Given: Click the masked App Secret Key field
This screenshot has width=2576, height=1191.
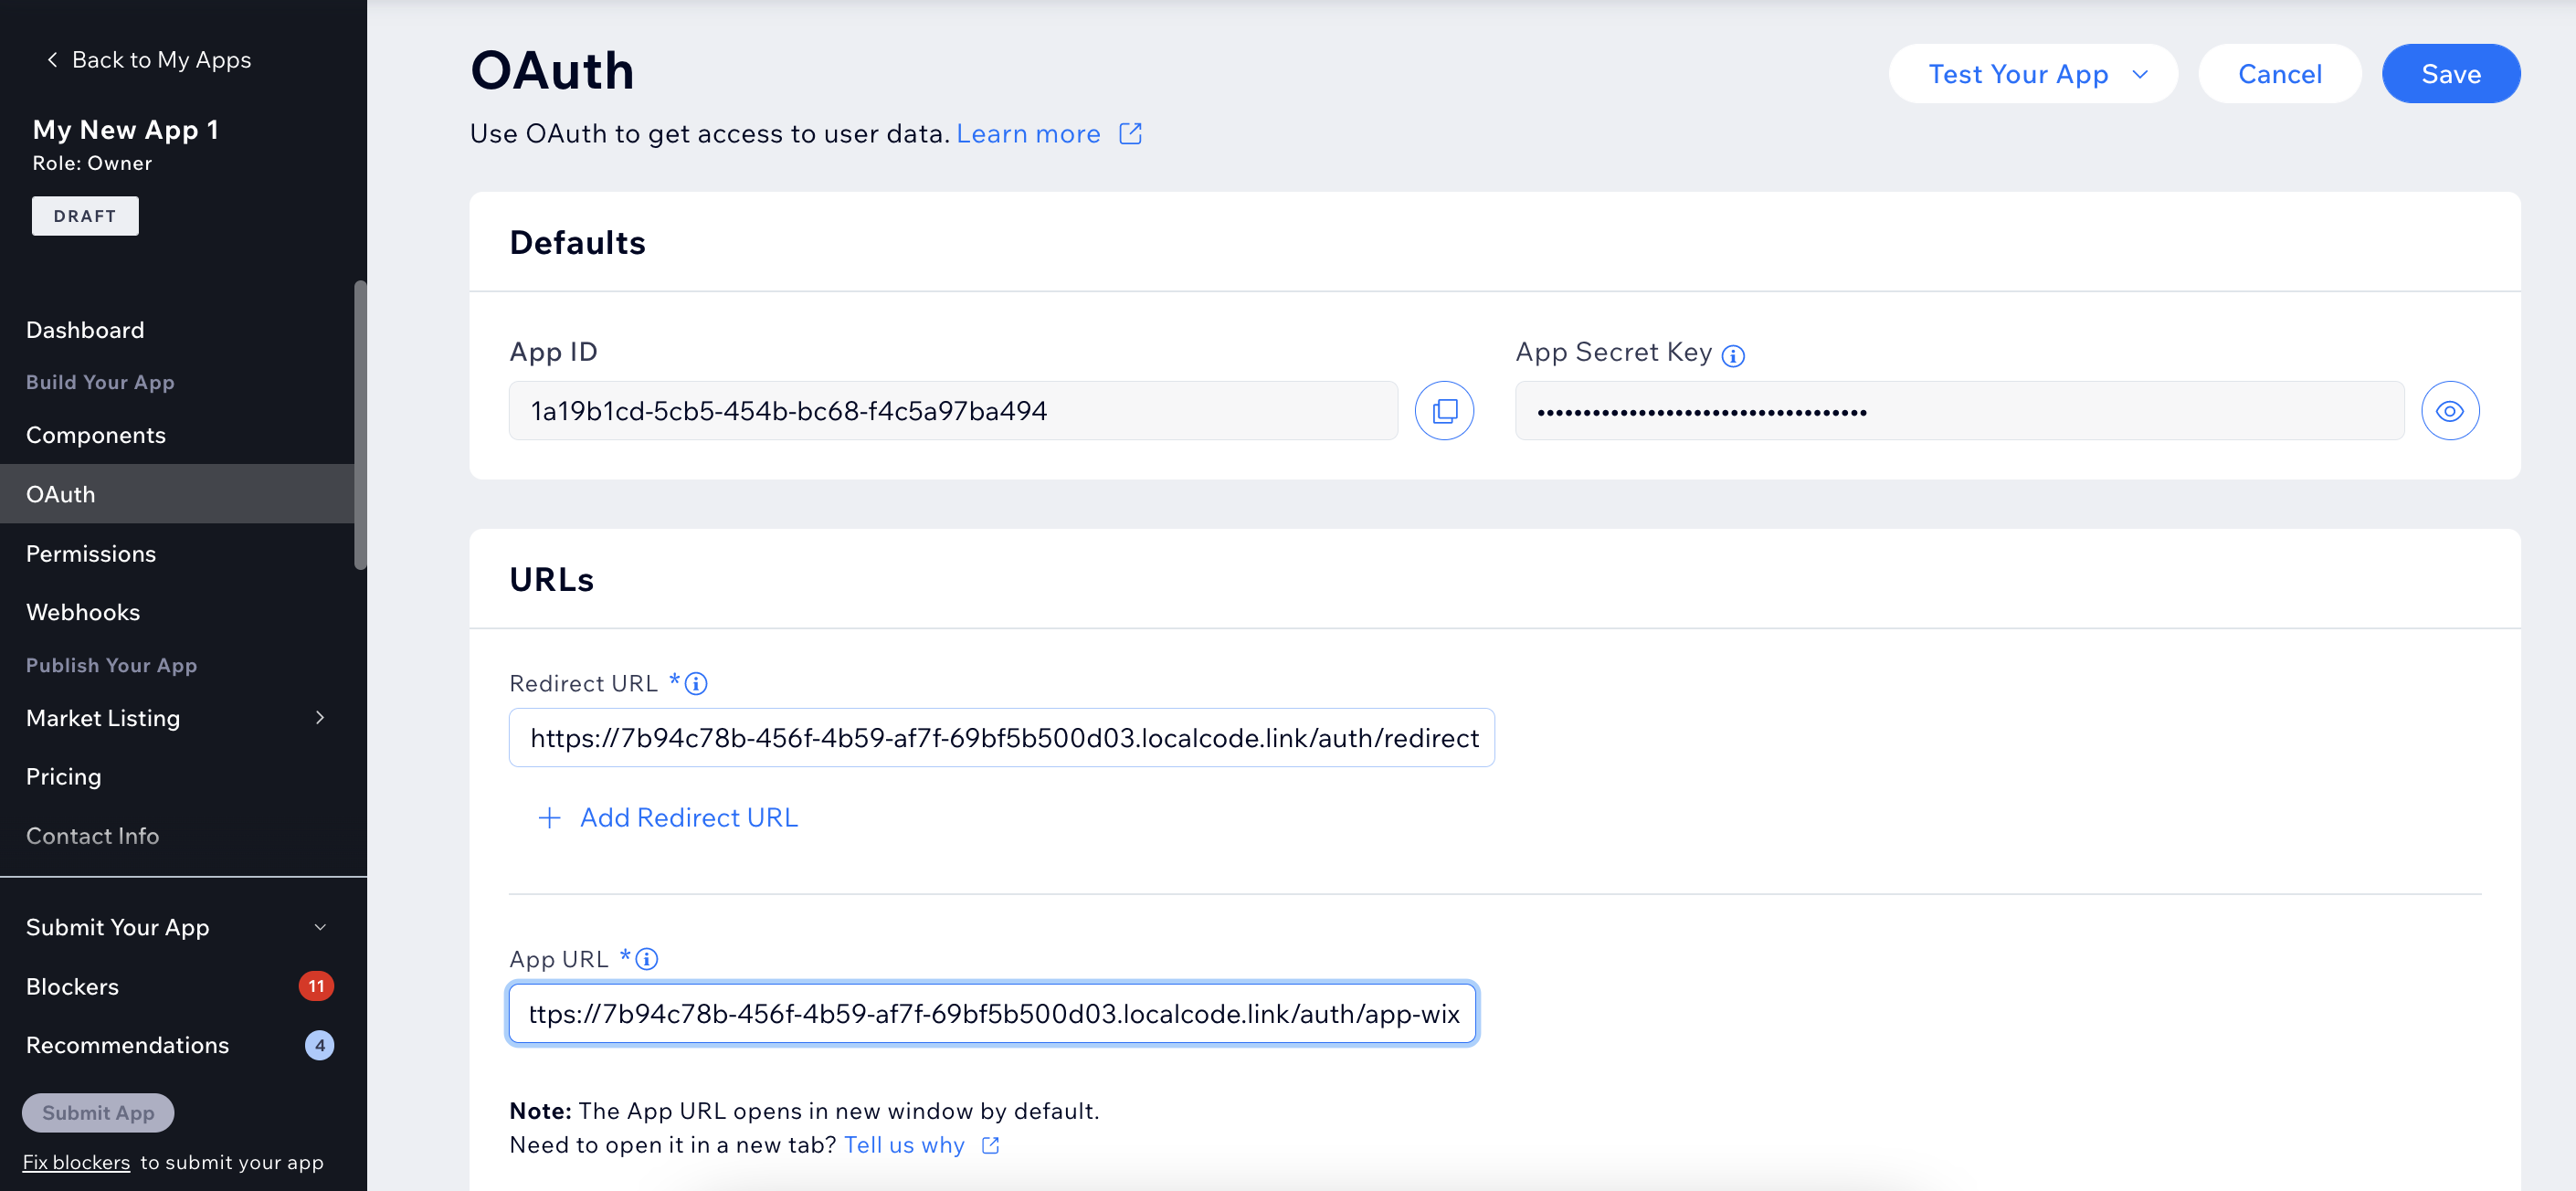Looking at the screenshot, I should pyautogui.click(x=1959, y=411).
